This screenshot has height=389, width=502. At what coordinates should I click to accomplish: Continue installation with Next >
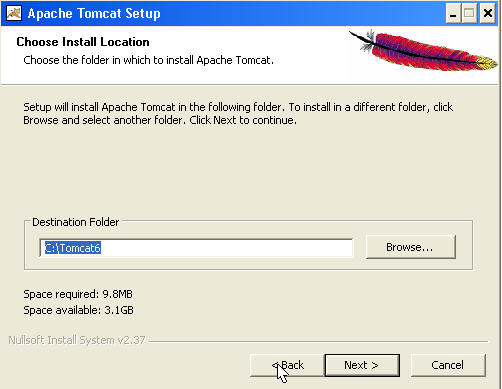tap(362, 365)
